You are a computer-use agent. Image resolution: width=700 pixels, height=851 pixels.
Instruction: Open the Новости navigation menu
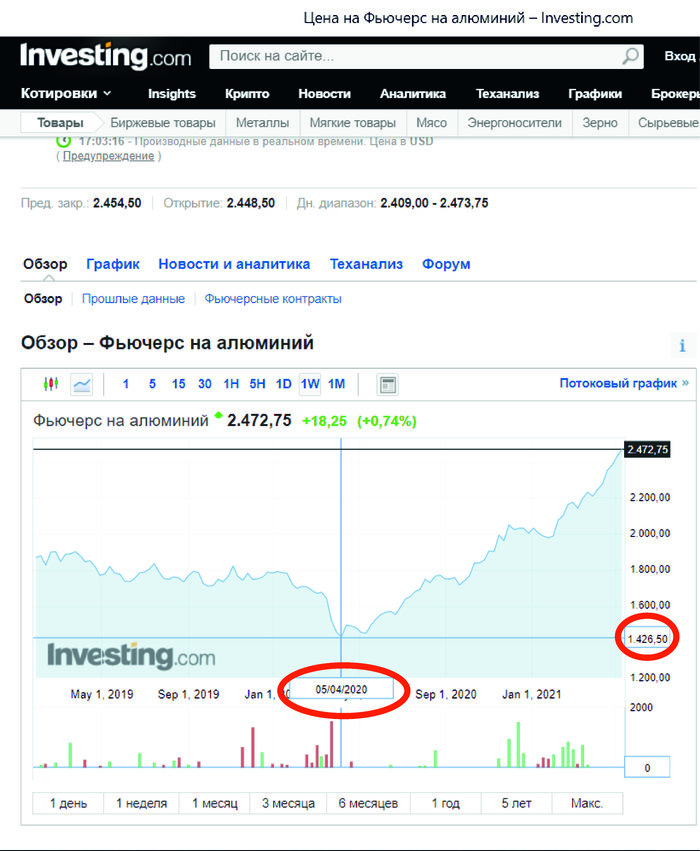coord(324,94)
